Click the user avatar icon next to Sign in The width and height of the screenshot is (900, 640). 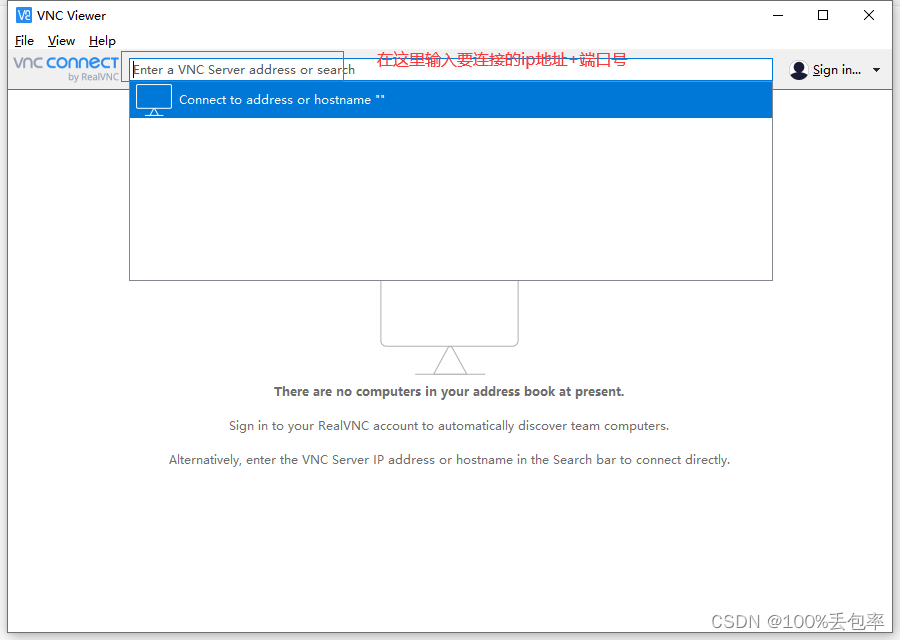(798, 69)
